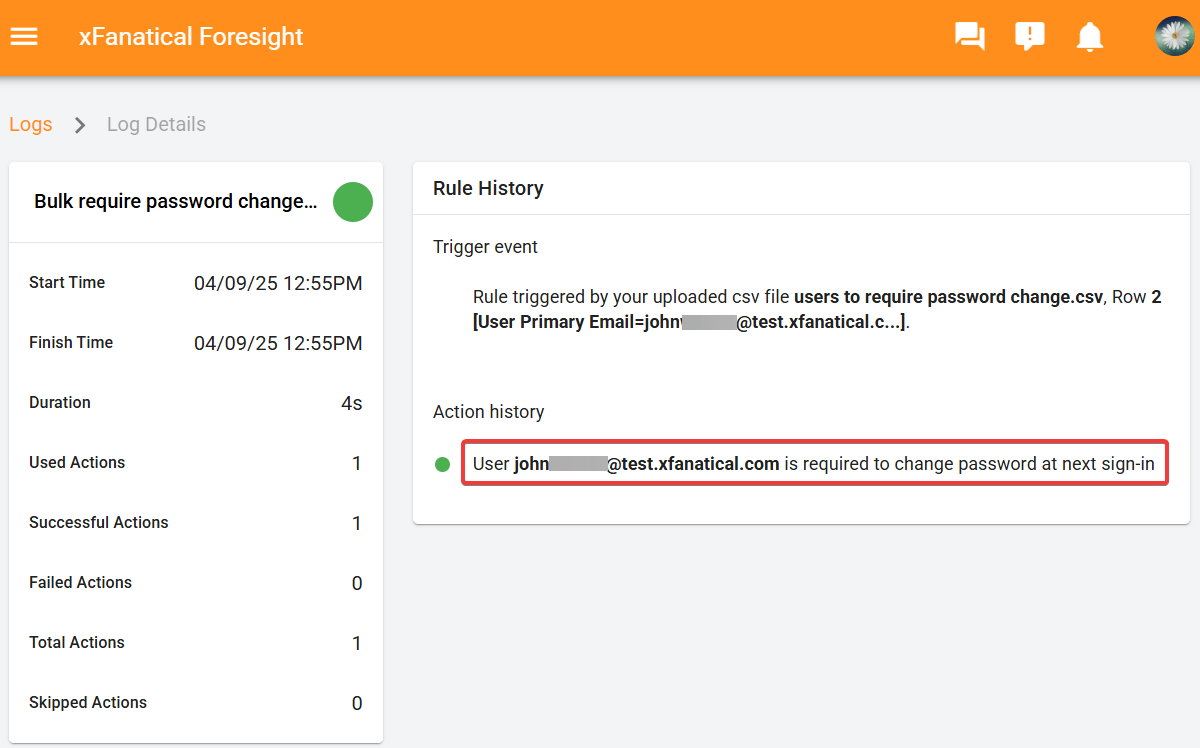Select the Used Actions label
This screenshot has height=748, width=1200.
(x=77, y=463)
